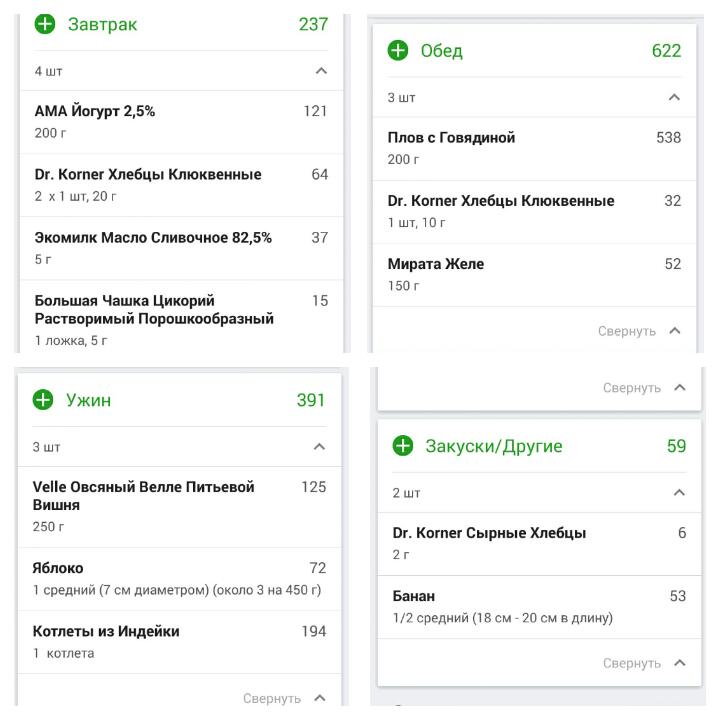
Task: Select the Яблоко entry in Ужин
Action: point(180,579)
